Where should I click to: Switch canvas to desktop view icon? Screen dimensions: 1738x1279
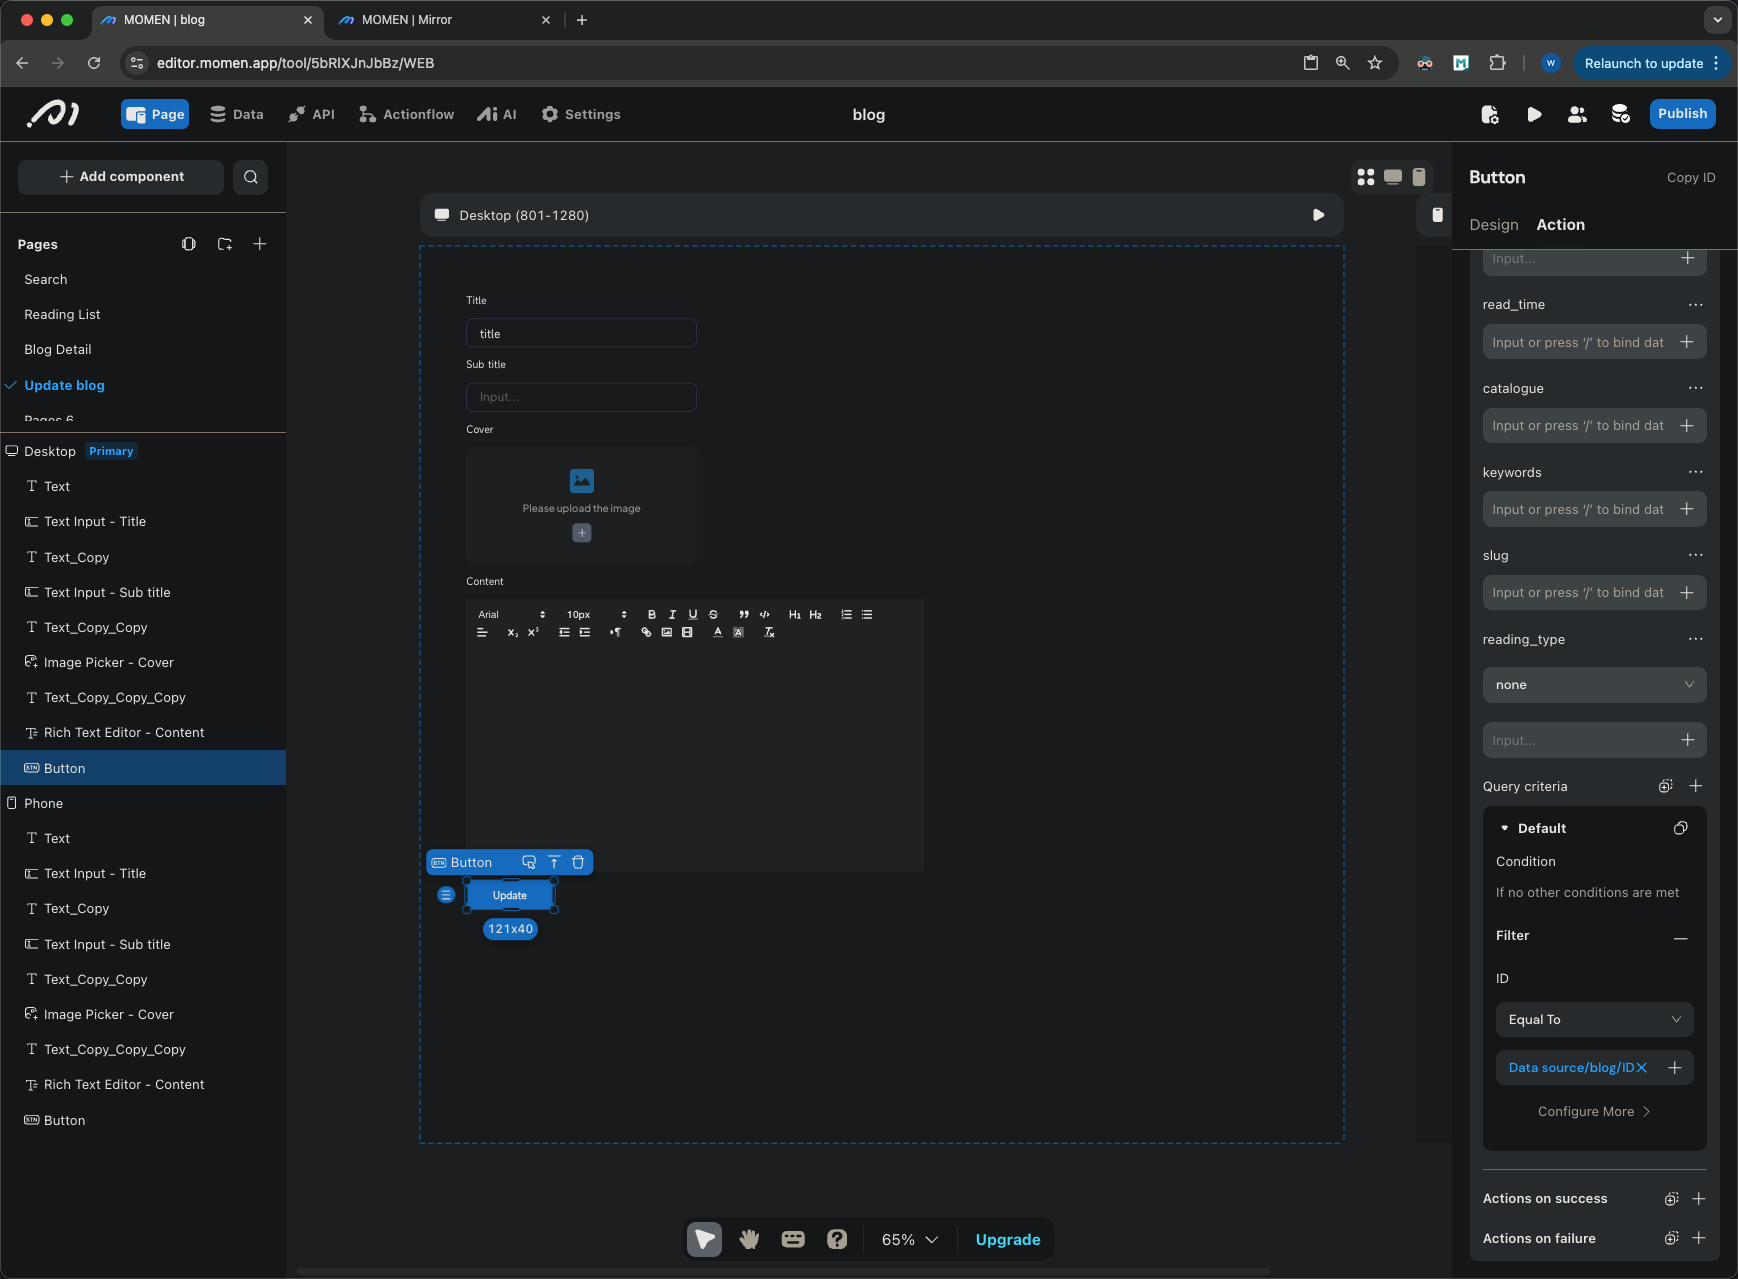tap(1393, 177)
